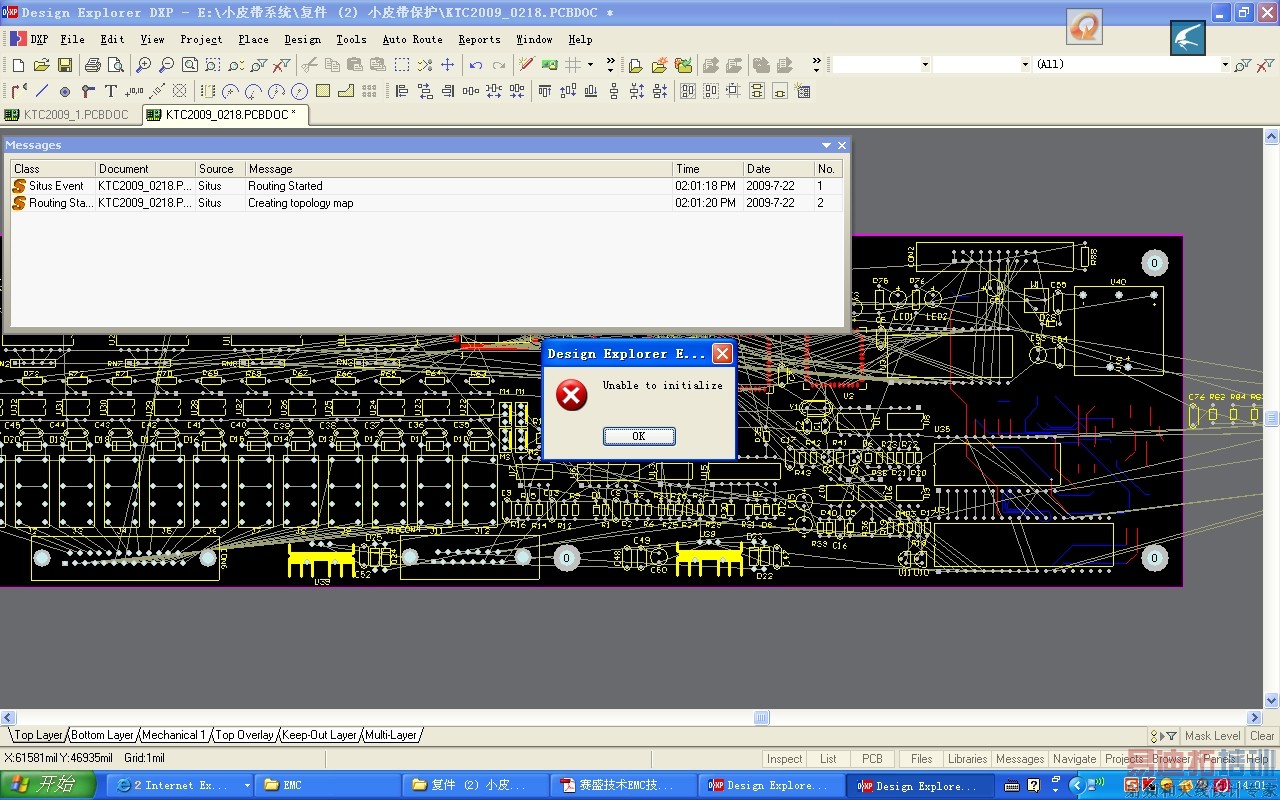Select the Bottom Layer tab
Screen dimensions: 1280x800
[x=102, y=735]
